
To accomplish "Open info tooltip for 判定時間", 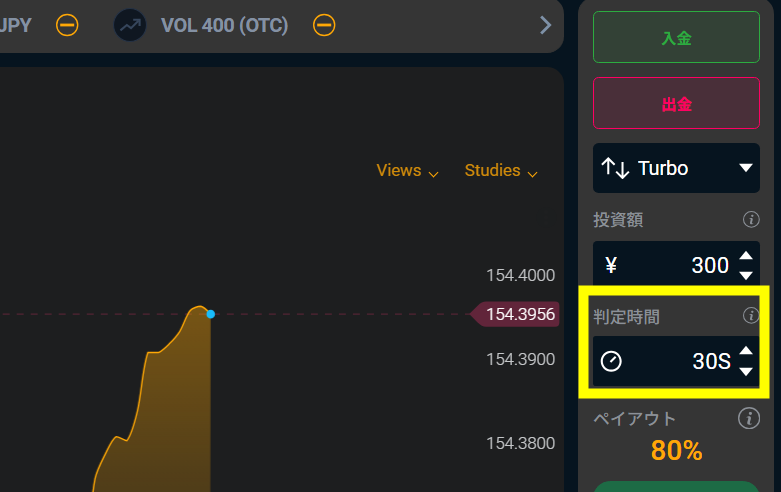I will click(x=750, y=316).
